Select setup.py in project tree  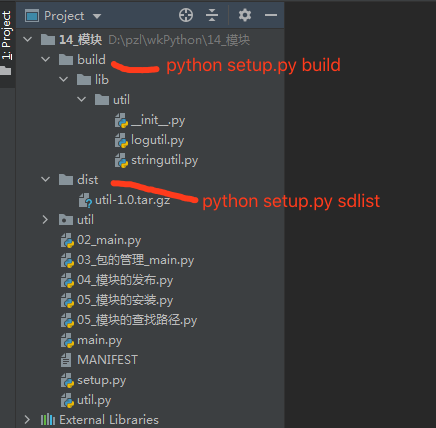(101, 380)
